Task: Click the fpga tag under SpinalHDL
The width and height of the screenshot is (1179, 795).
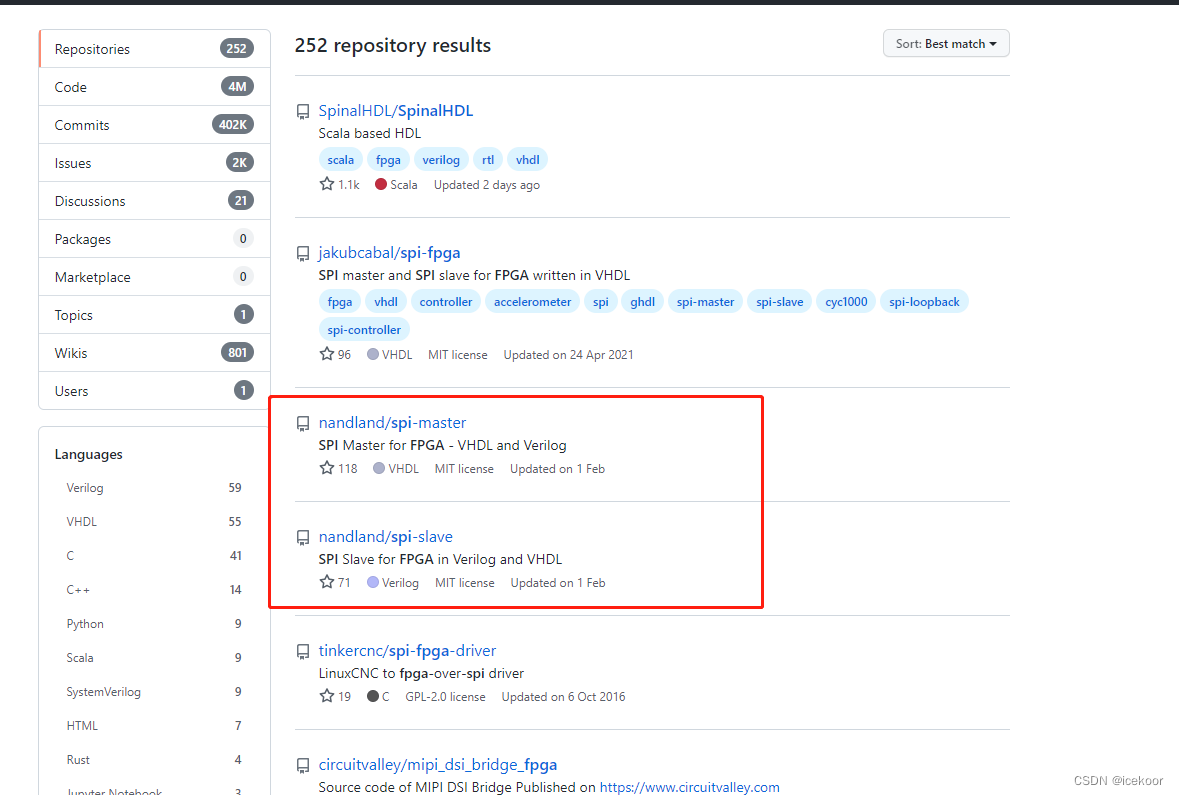Action: pyautogui.click(x=388, y=159)
